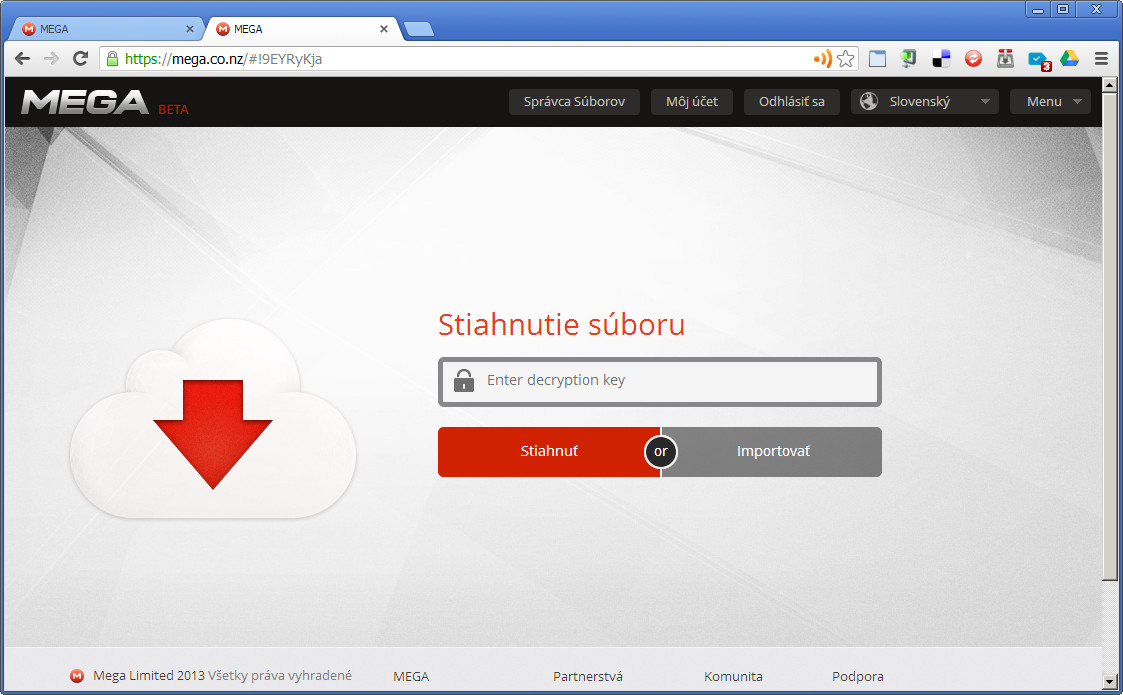Close the first MEGA tab
Screen dimensions: 1123x695
pyautogui.click(x=190, y=29)
